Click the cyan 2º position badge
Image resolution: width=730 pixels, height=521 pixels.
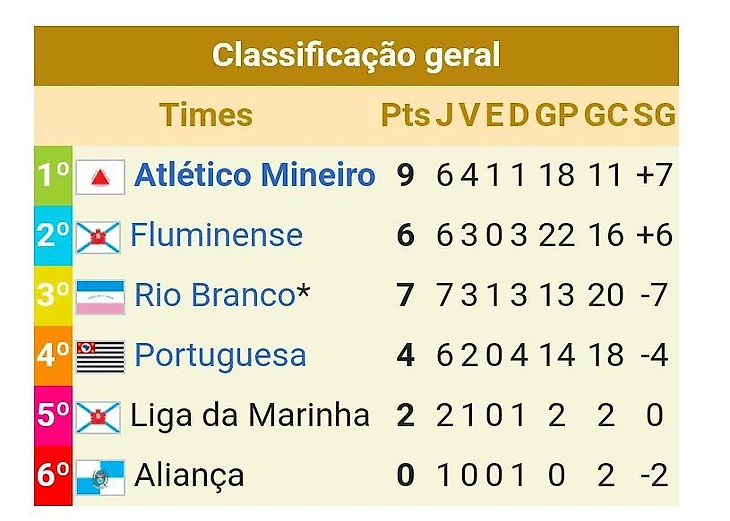click(53, 236)
